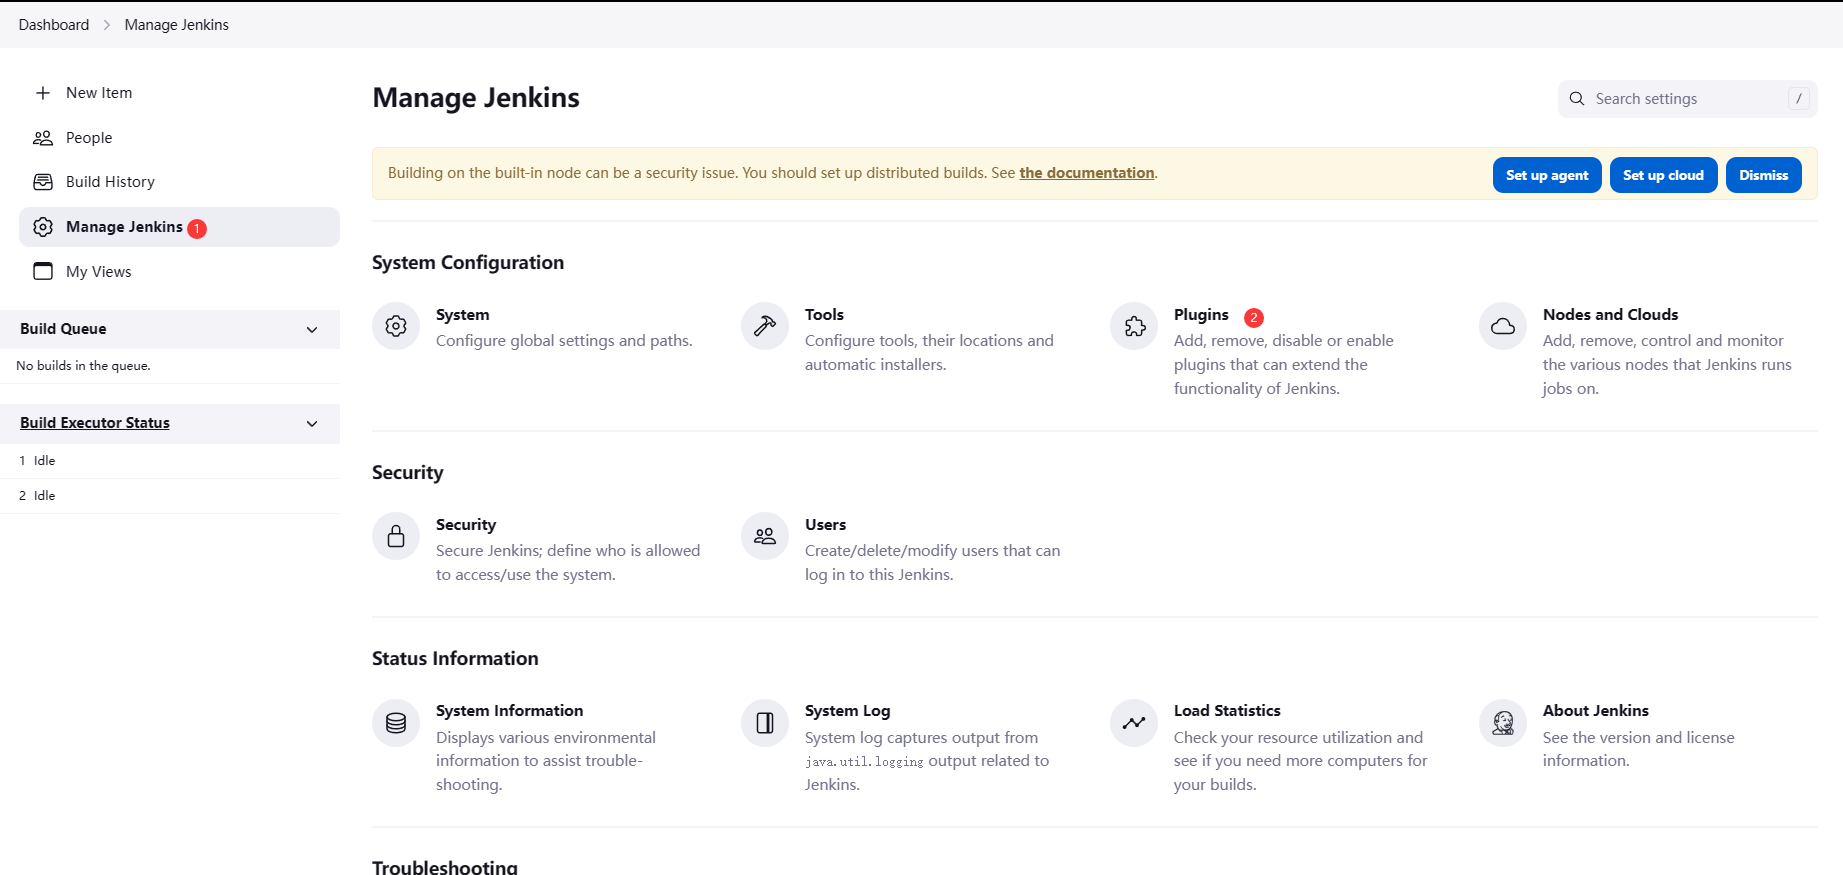Click the Security lock icon
The height and width of the screenshot is (875, 1843).
(396, 536)
